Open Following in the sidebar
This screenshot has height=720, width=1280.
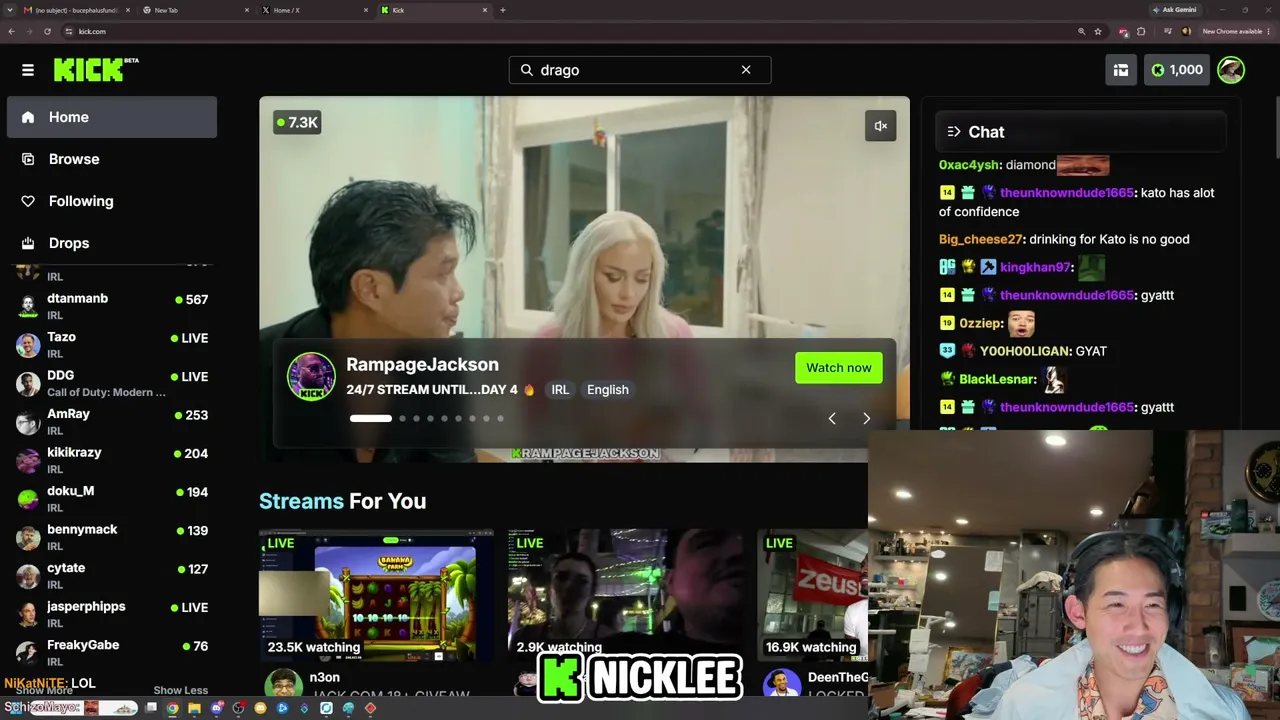[x=112, y=201]
